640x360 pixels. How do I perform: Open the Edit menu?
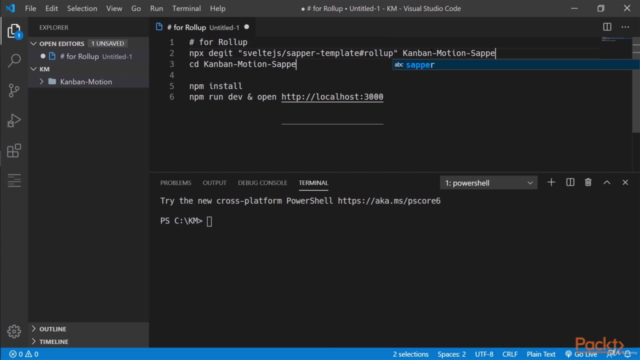pos(51,8)
